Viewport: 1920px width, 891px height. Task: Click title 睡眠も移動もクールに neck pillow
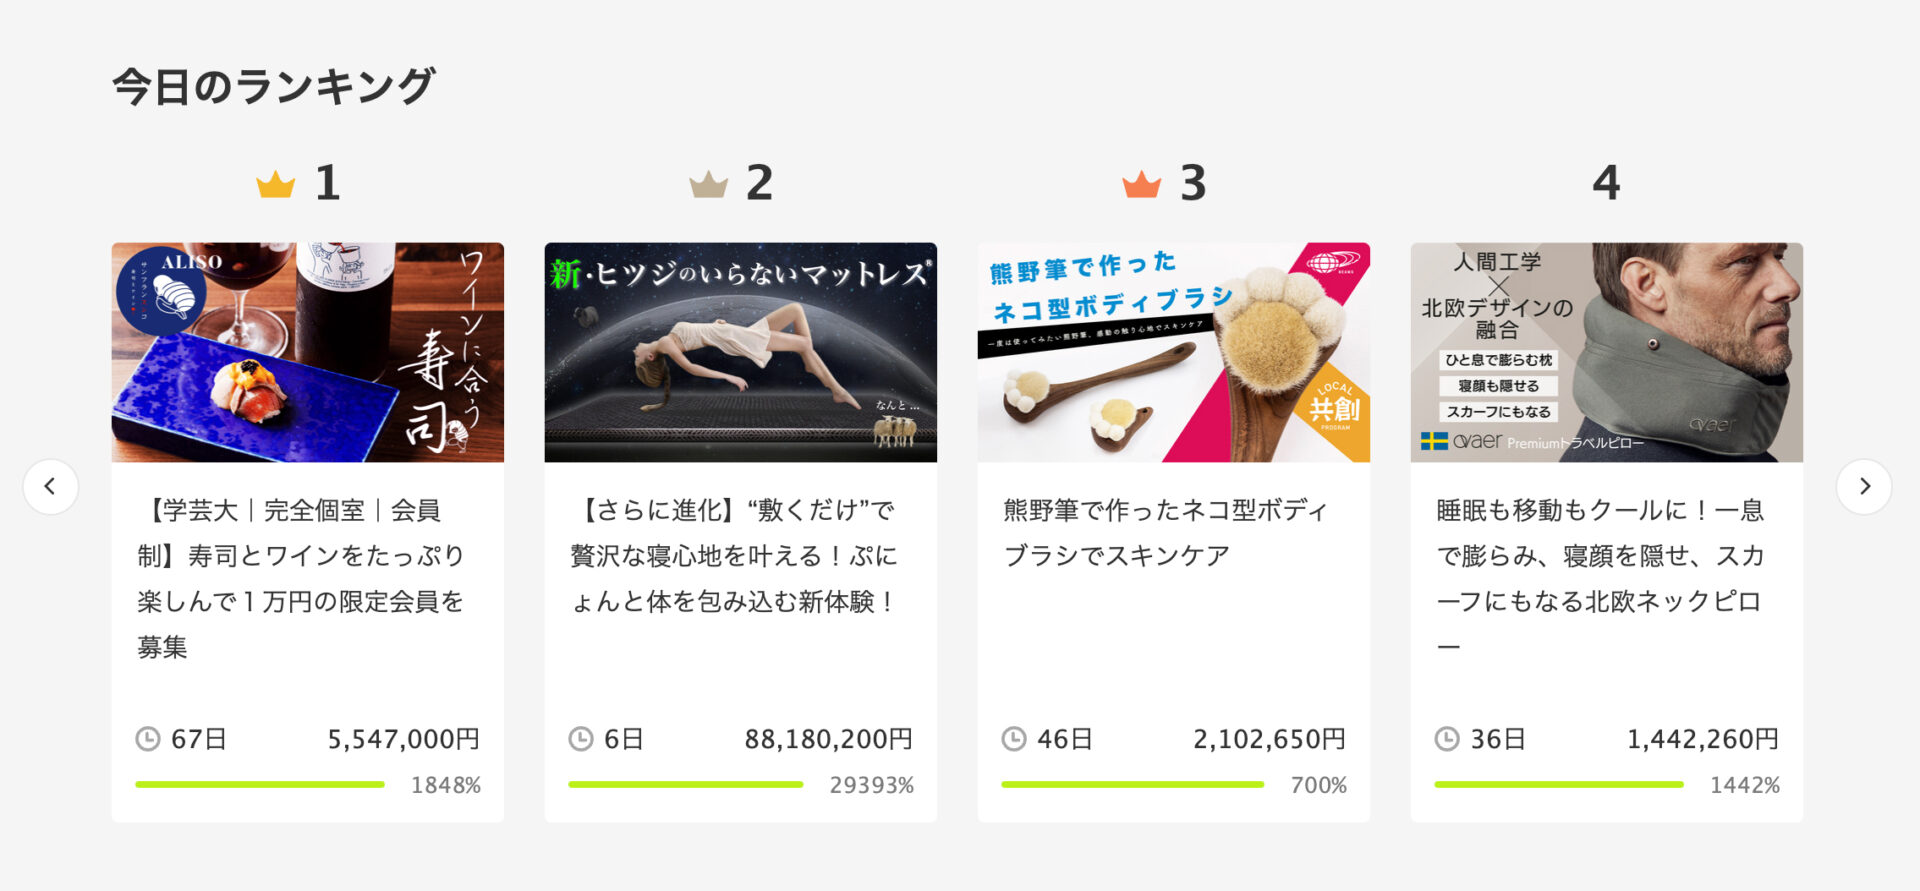[1600, 578]
